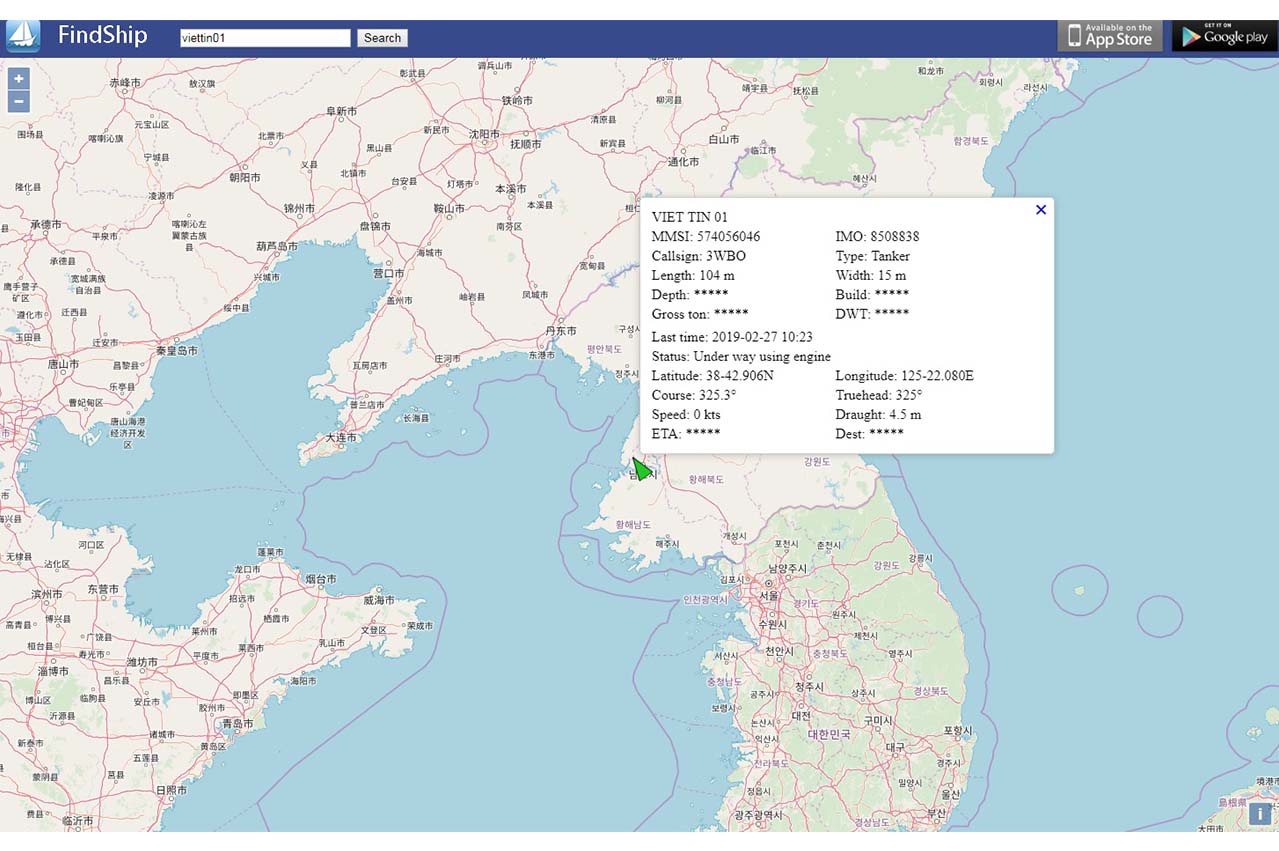Click the FindShip sailboat logo
This screenshot has height=851, width=1279.
tap(23, 36)
